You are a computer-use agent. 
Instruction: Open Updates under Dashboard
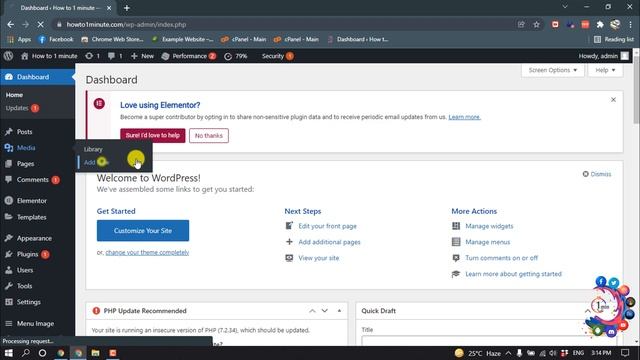click(22, 108)
